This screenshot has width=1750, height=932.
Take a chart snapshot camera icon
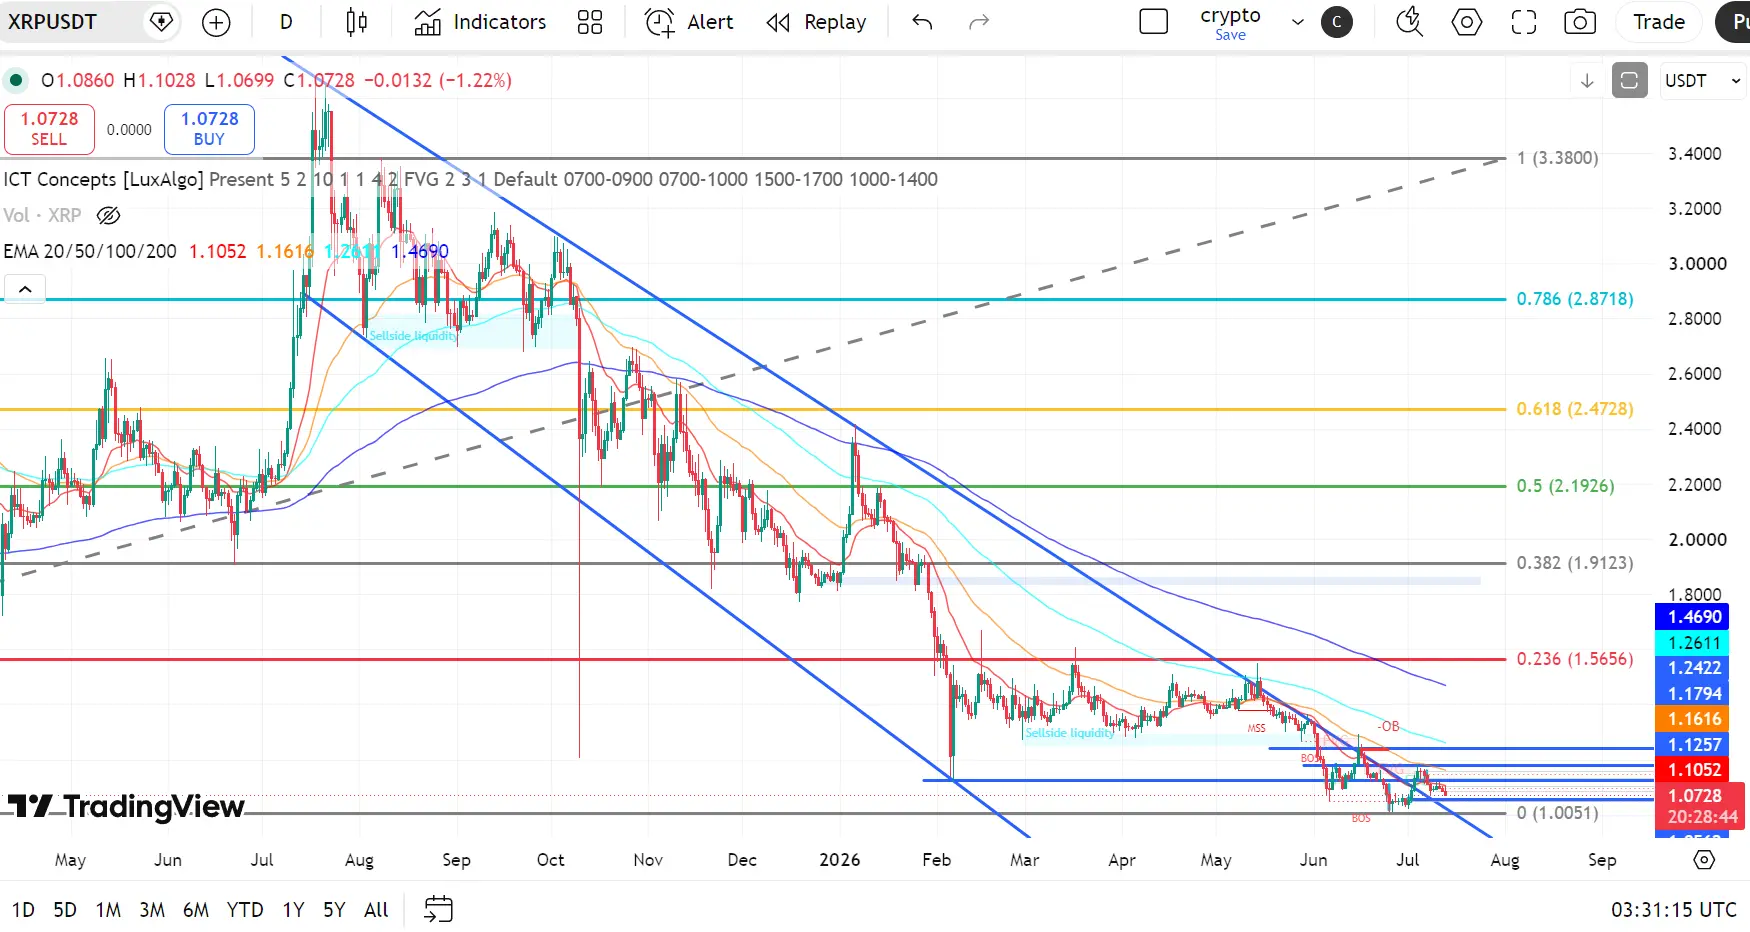tap(1580, 22)
